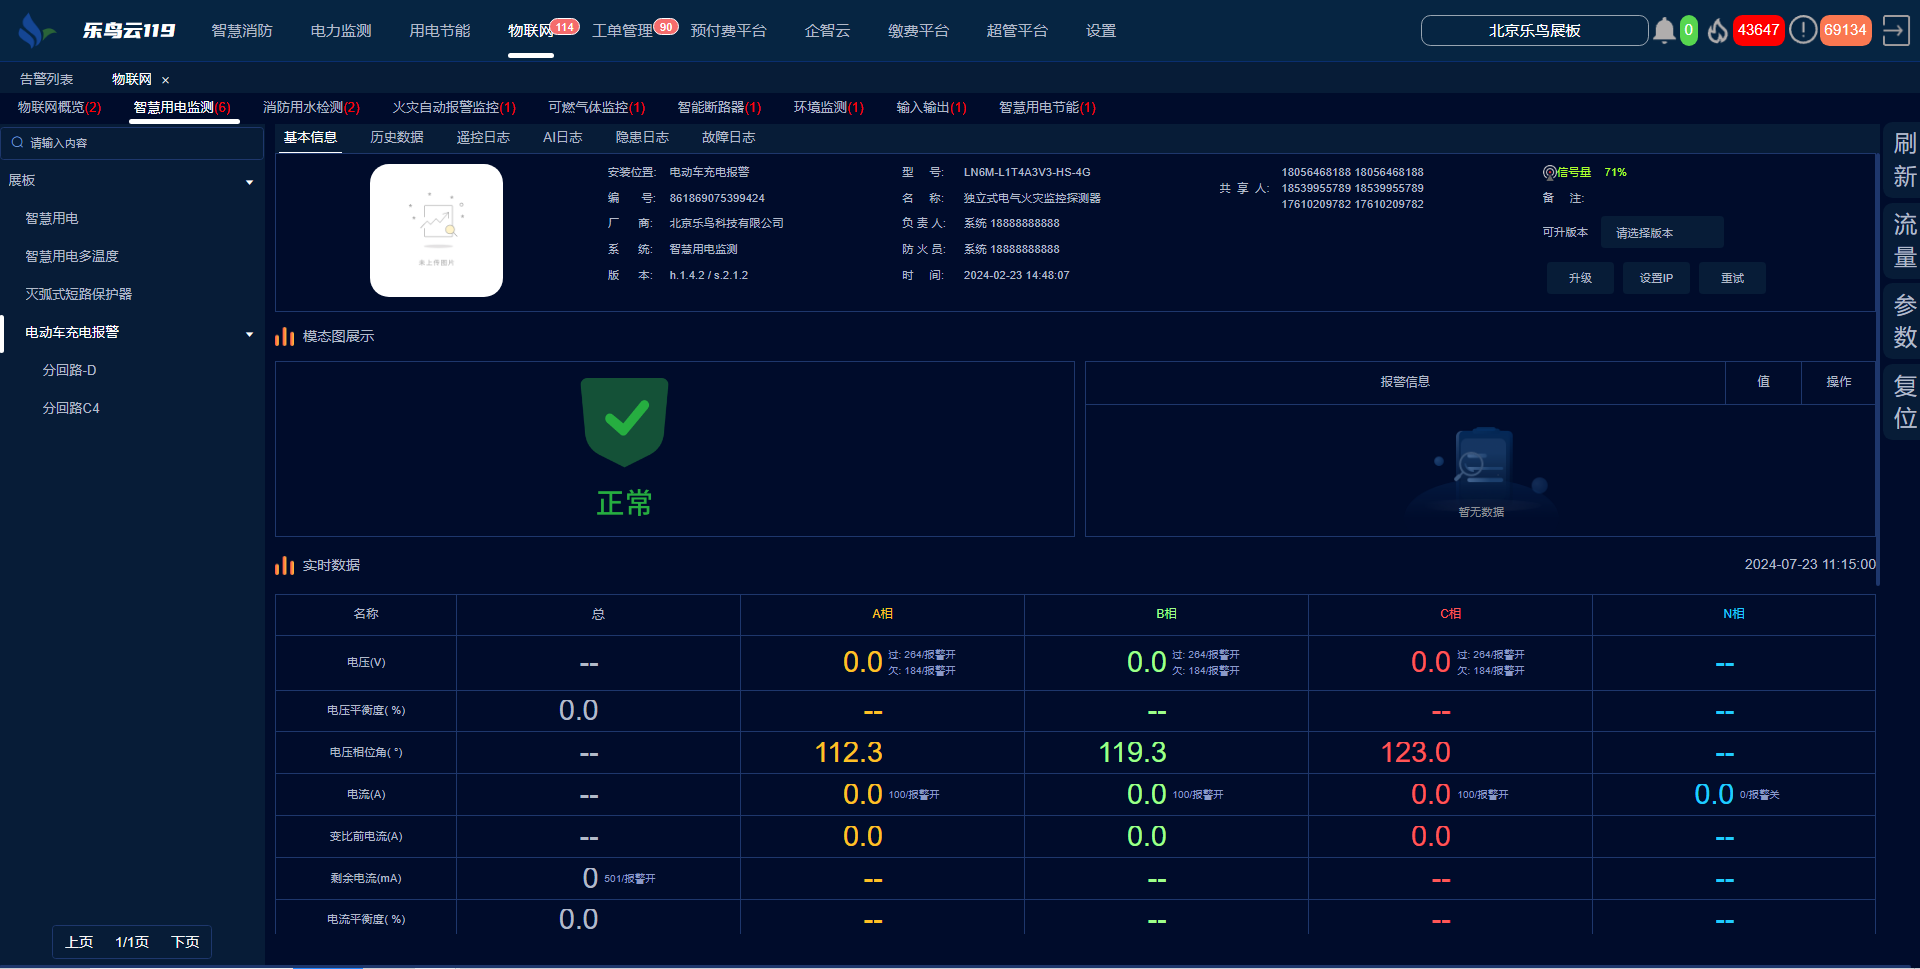Click the device image thumbnail placeholder
1920x969 pixels.
436,231
